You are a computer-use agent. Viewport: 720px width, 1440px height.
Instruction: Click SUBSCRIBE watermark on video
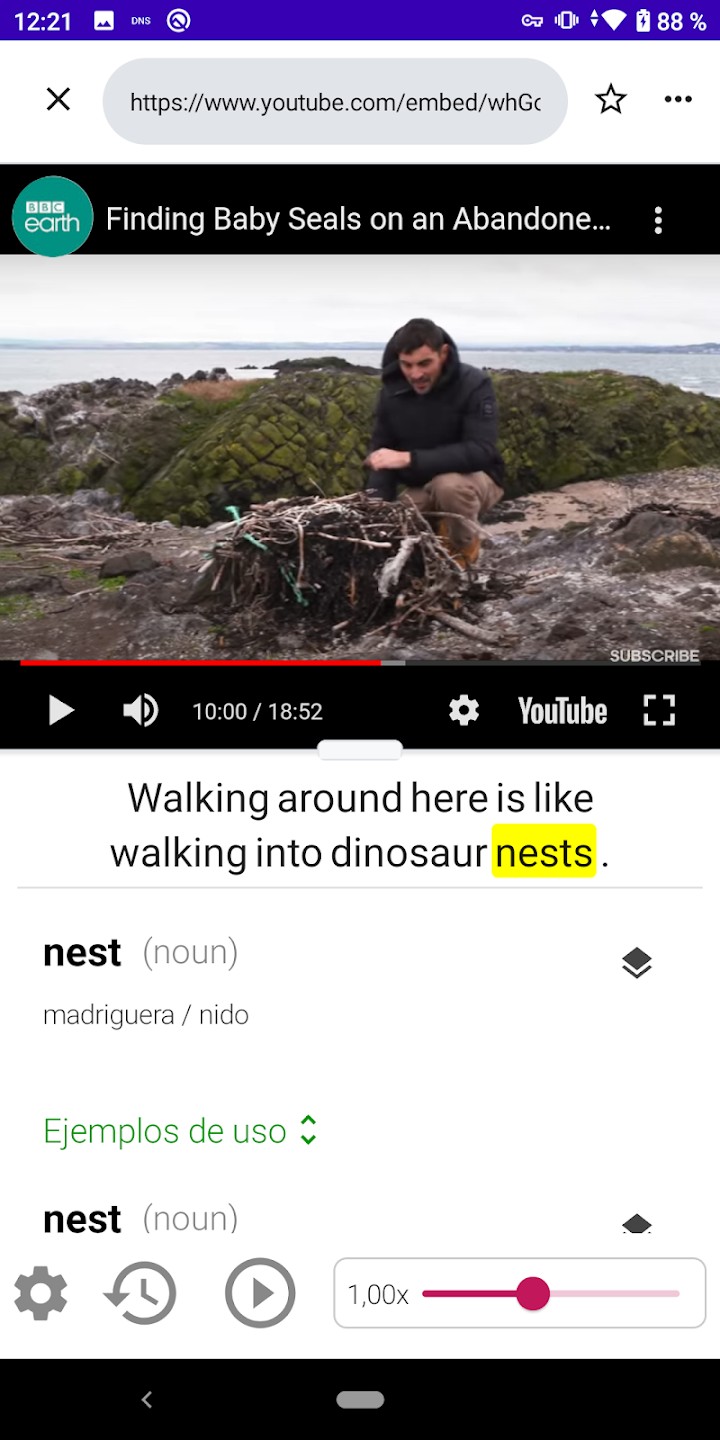click(654, 656)
